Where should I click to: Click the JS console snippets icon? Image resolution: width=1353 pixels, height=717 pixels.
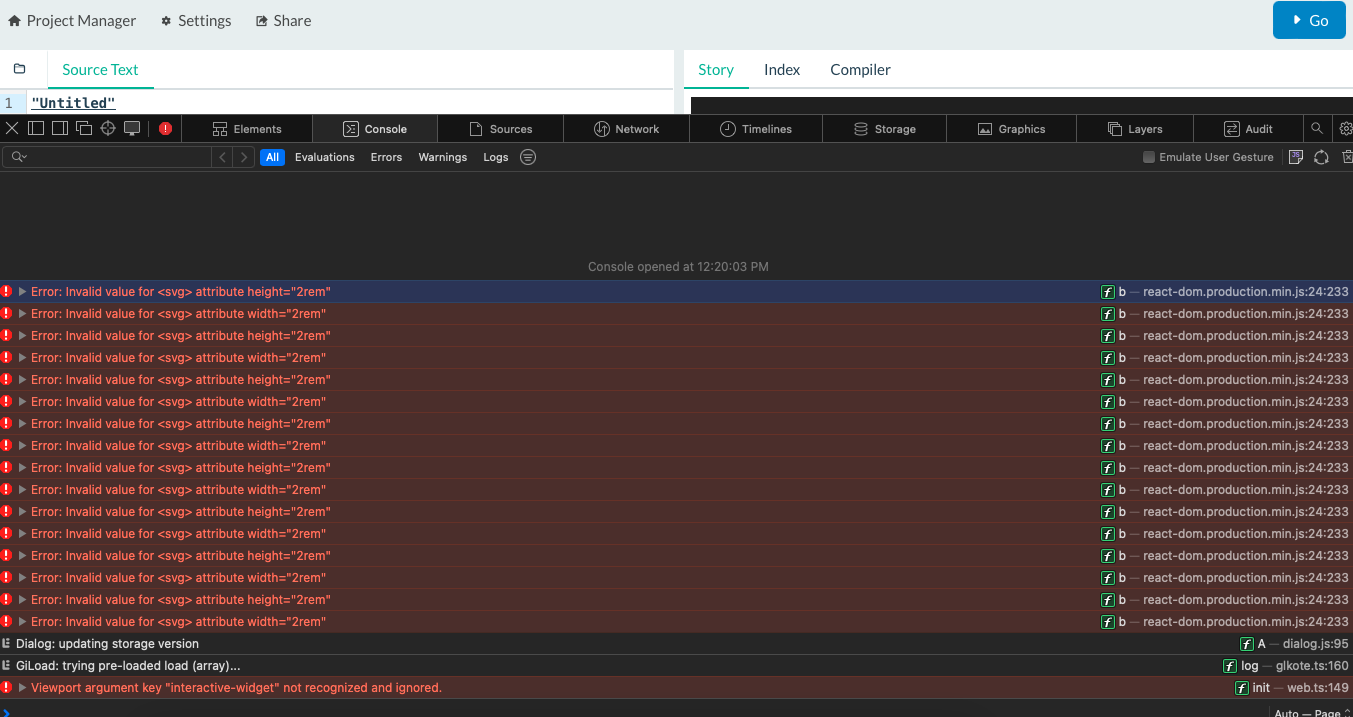1296,157
